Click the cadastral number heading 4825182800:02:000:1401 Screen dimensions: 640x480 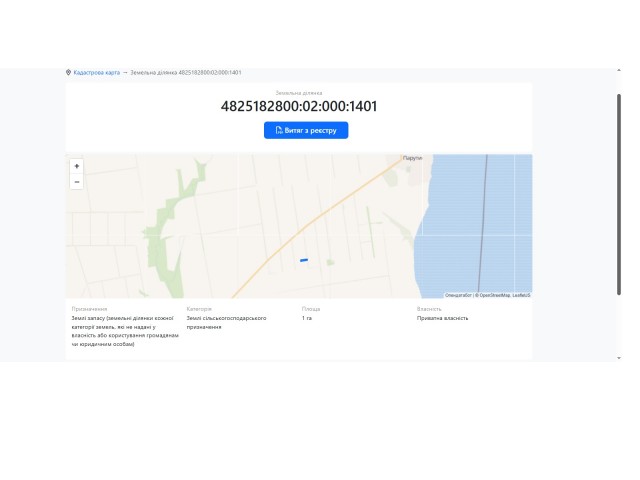coord(299,106)
